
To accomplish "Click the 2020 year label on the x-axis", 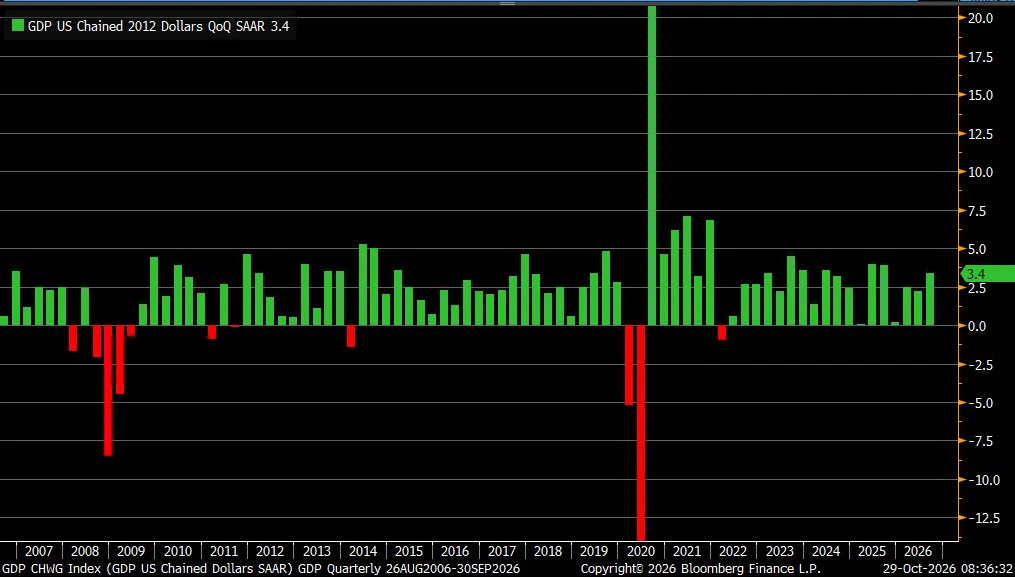I will tap(641, 551).
